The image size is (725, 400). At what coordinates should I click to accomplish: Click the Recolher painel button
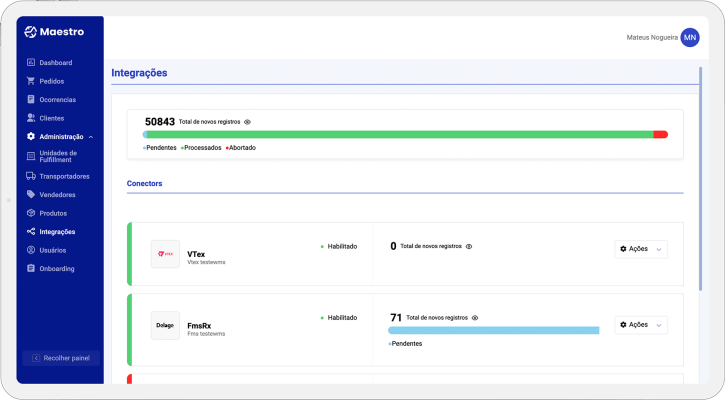point(62,357)
